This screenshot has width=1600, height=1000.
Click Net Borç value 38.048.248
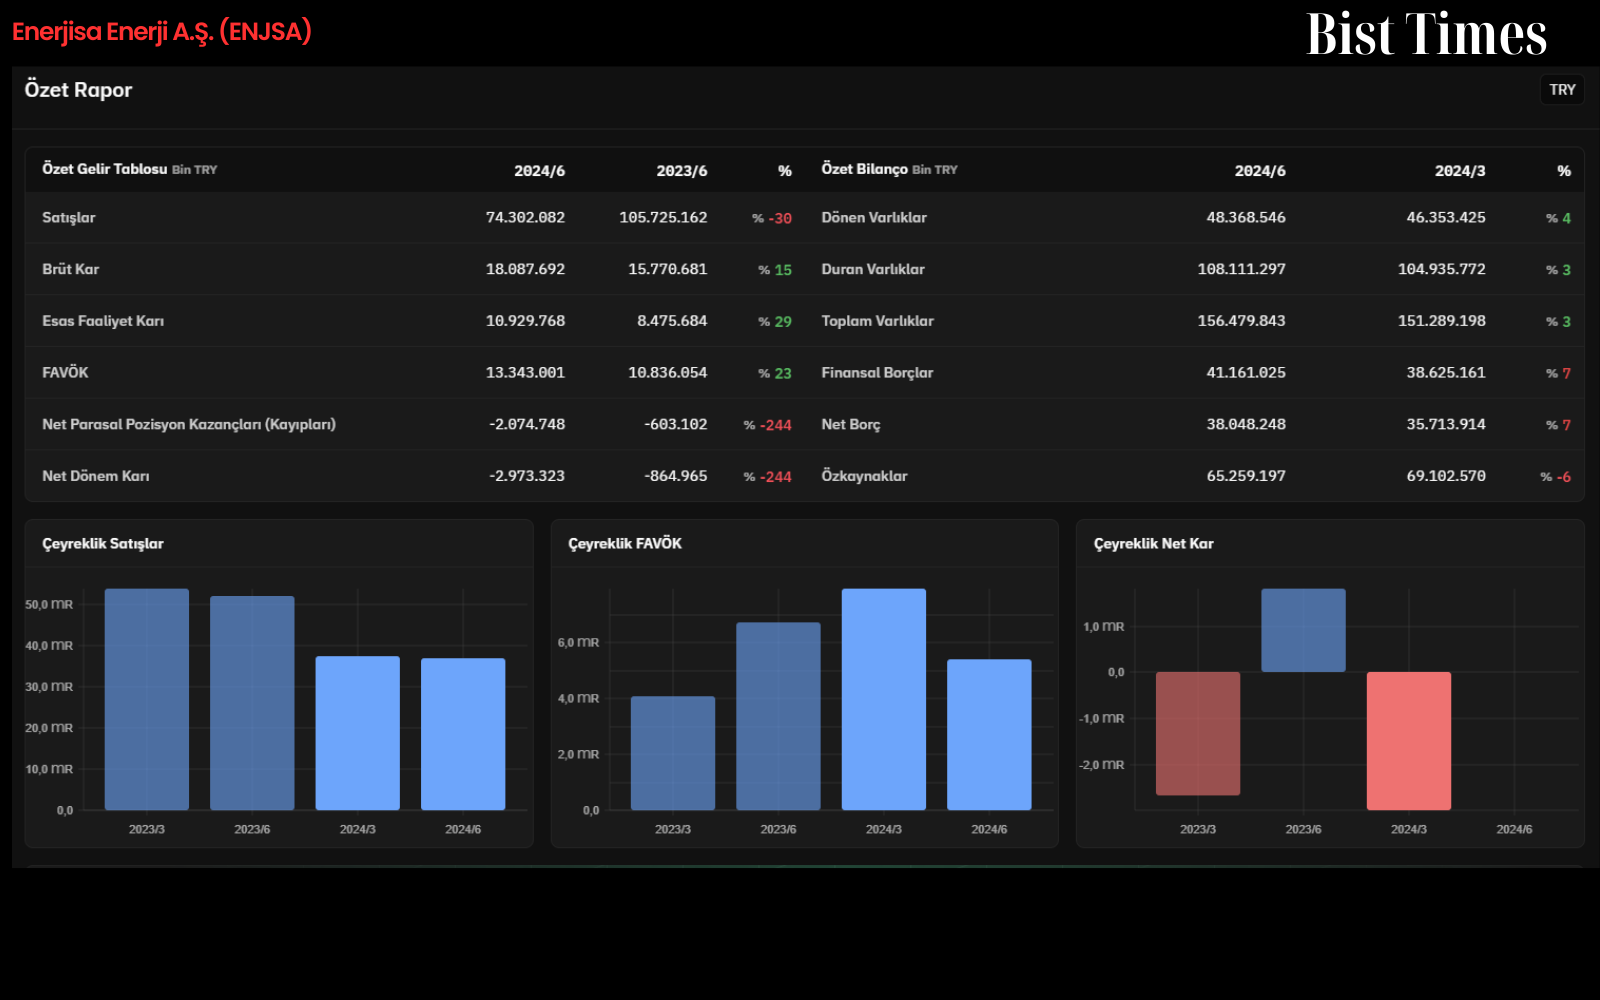(x=1246, y=424)
